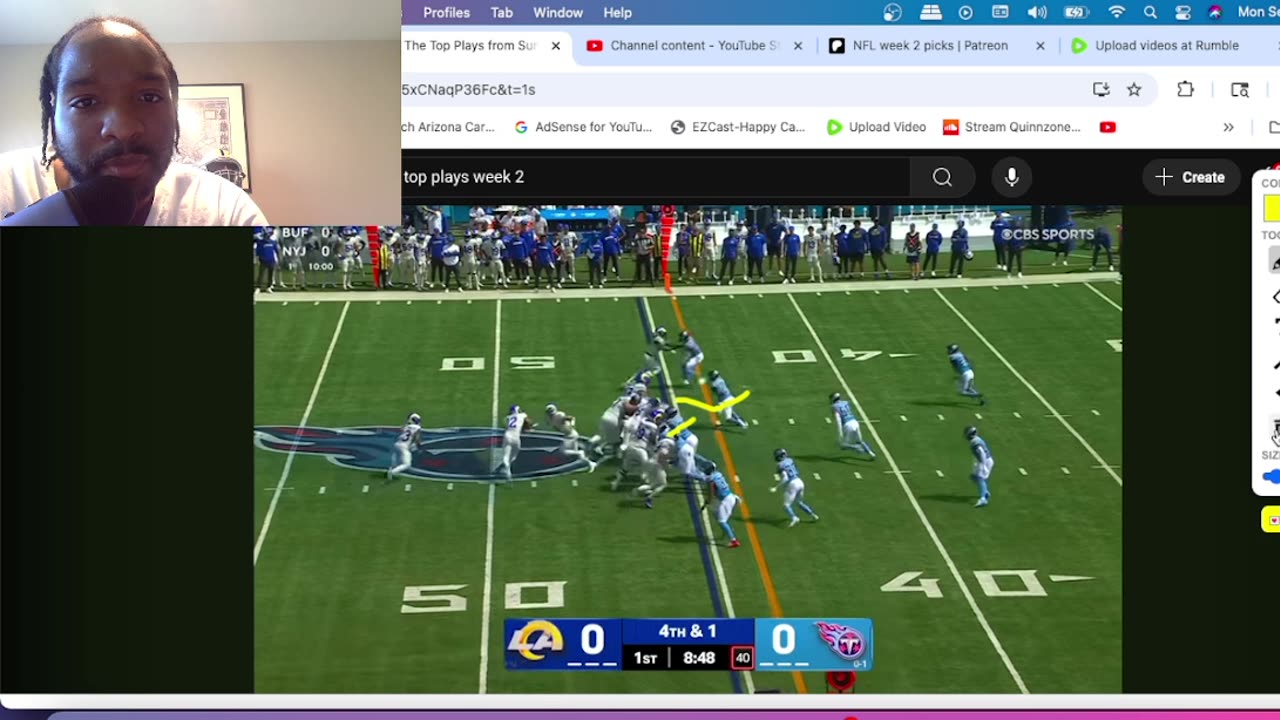
Task: Start YouTube voice search with the microphone
Action: tap(1012, 177)
